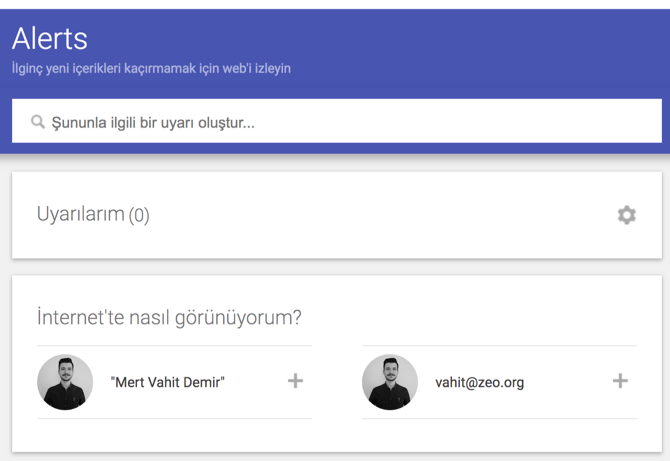670x461 pixels.
Task: Focus the "Şununla ilgili bir uyarı oluştur" field
Action: pyautogui.click(x=337, y=121)
